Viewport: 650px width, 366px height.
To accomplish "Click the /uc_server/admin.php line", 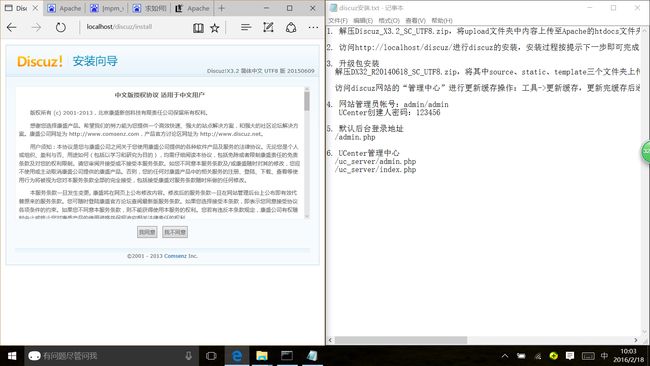I will click(375, 162).
